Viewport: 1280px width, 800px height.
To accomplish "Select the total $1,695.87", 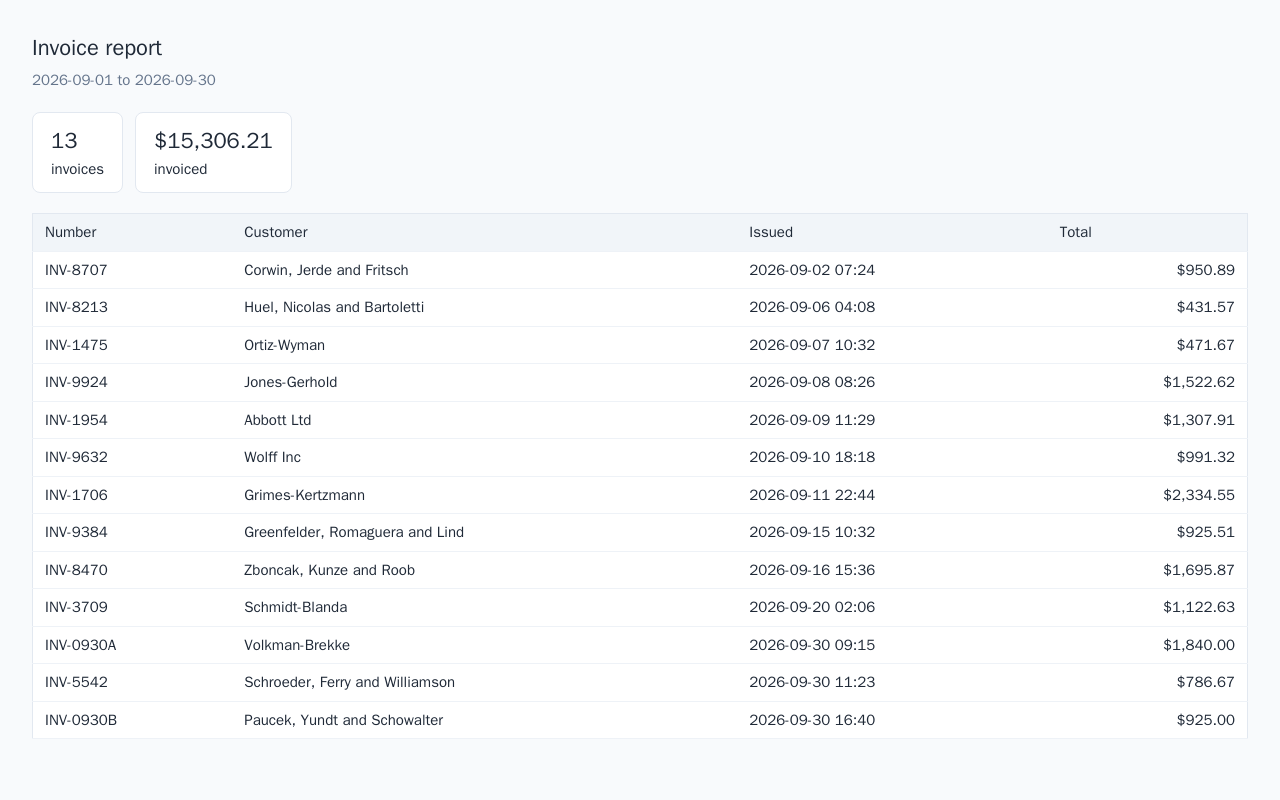I will point(1199,570).
